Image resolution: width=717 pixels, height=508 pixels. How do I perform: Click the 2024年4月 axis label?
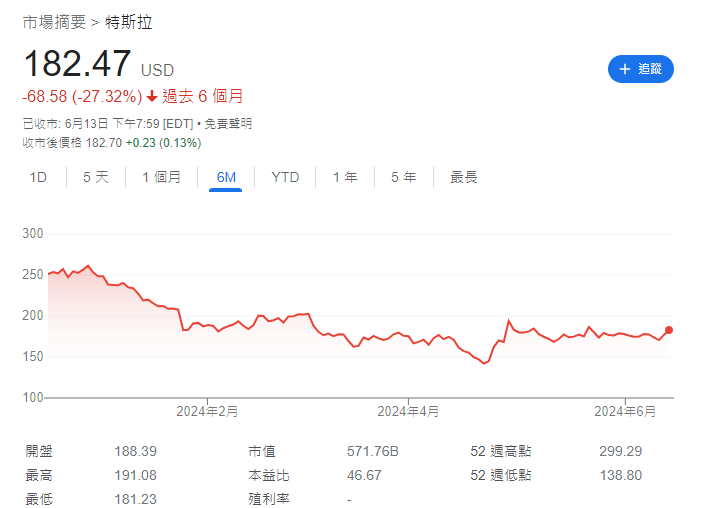[408, 411]
